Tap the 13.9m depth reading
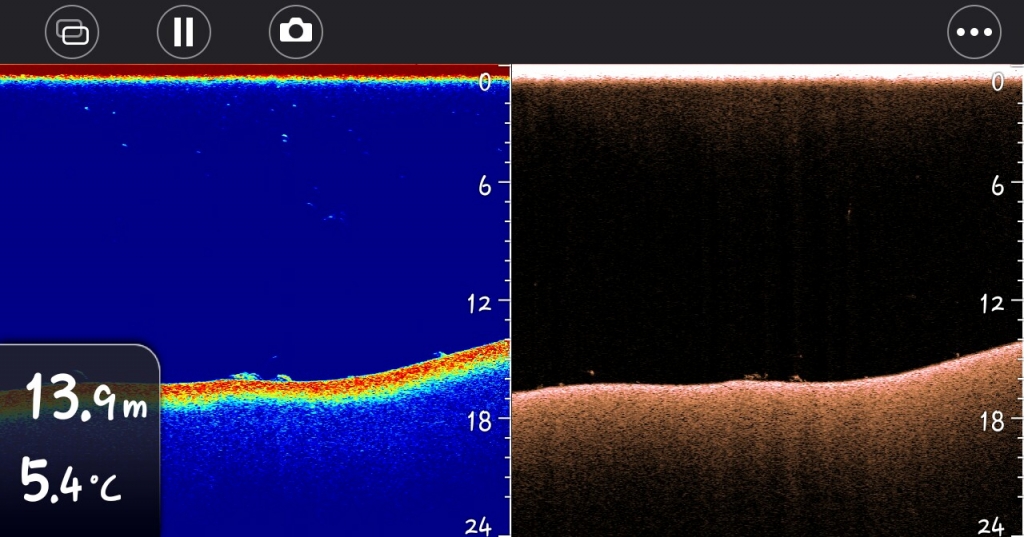Screen dimensions: 1024x537 tap(87, 397)
